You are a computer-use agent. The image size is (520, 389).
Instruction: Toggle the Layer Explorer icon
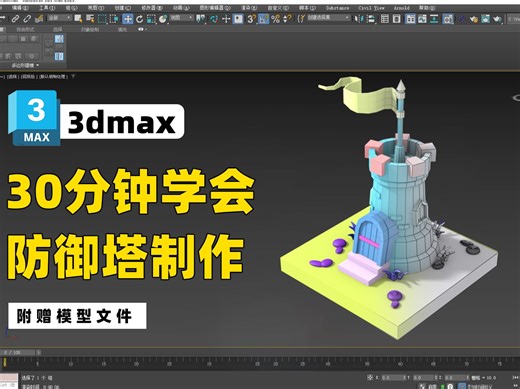click(x=397, y=19)
